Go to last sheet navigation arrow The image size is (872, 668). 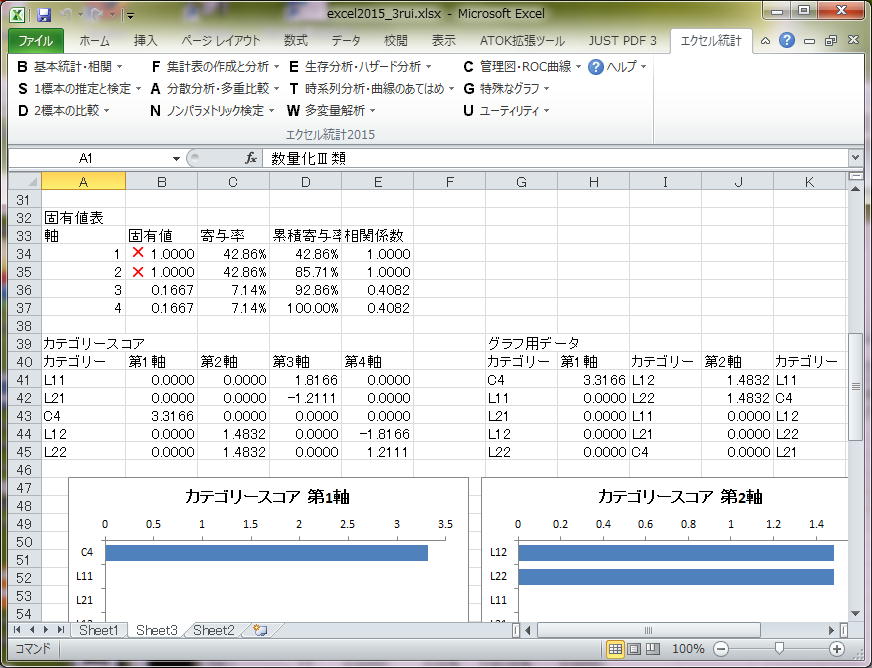point(60,630)
